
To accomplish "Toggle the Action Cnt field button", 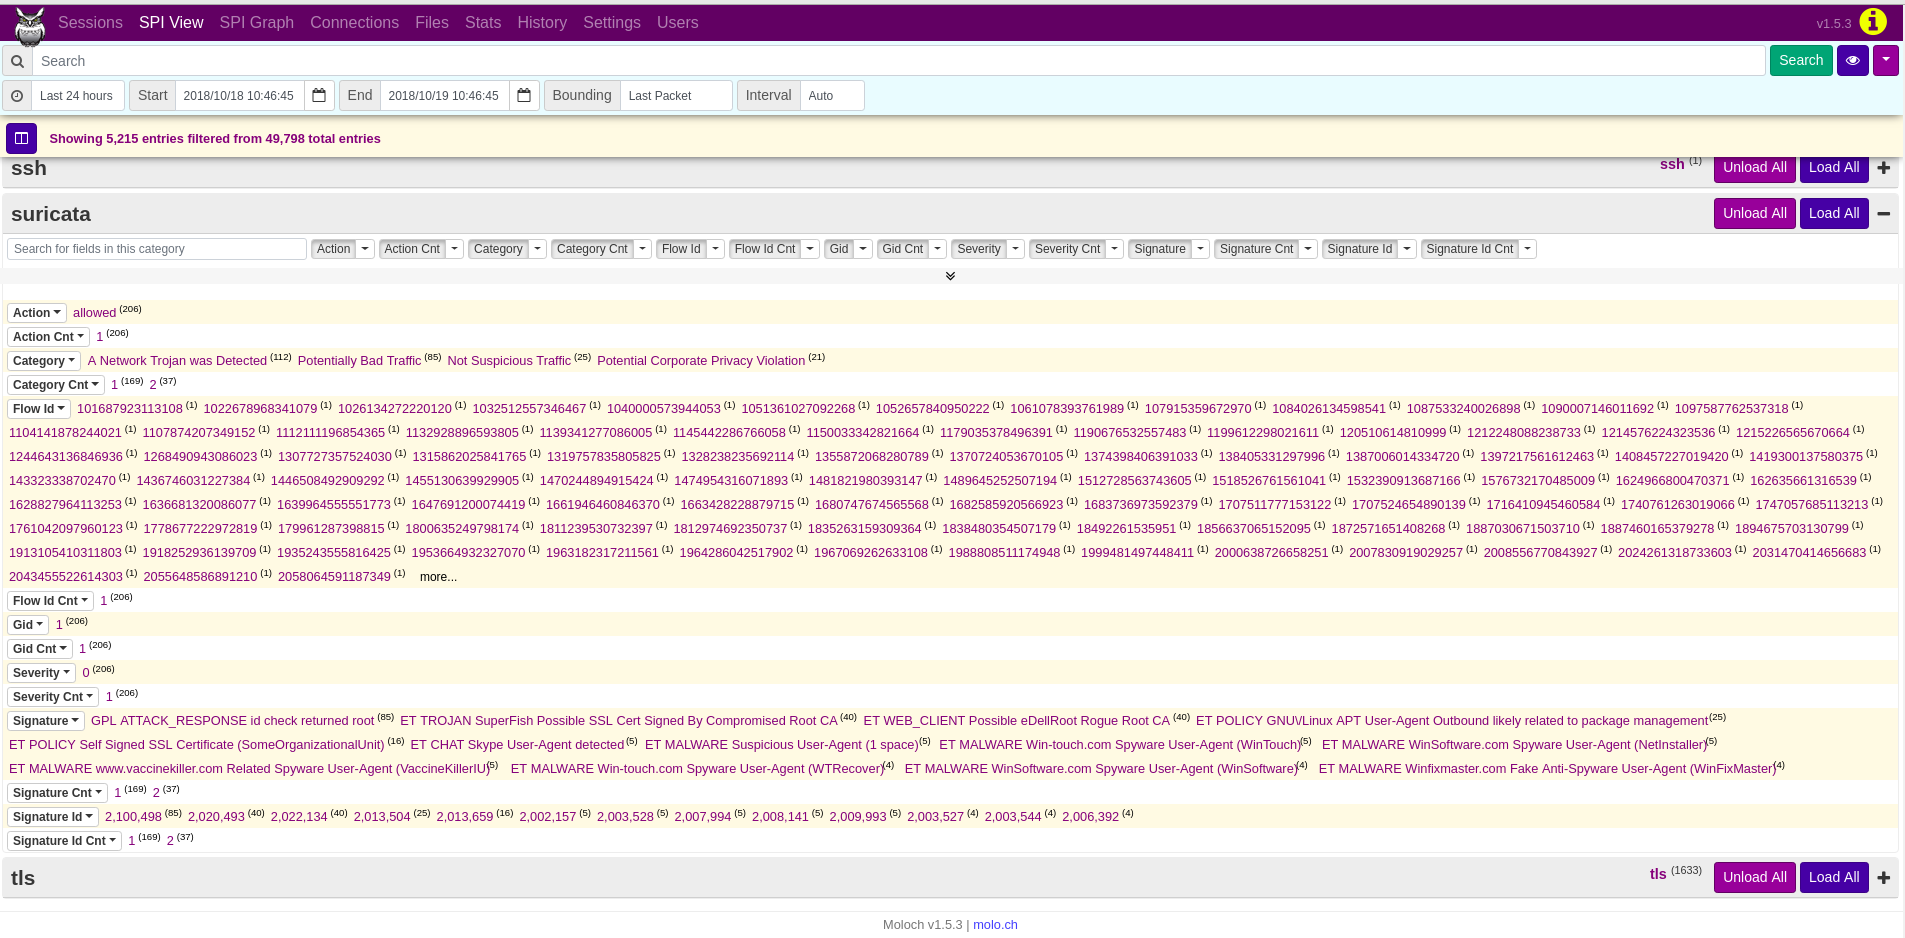I will point(412,249).
